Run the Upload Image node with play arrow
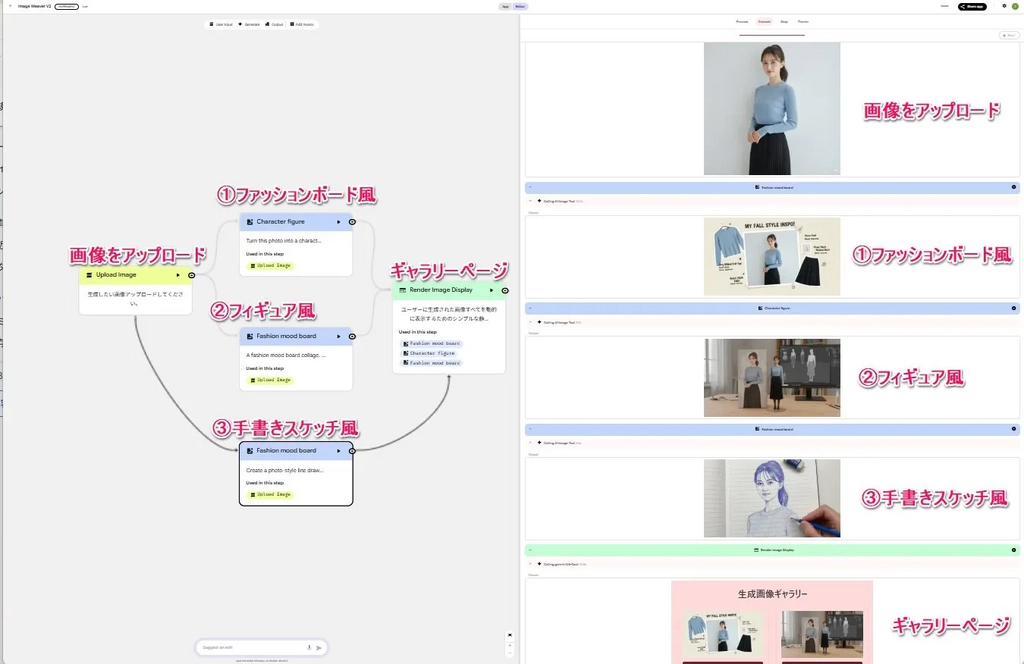 pos(178,275)
